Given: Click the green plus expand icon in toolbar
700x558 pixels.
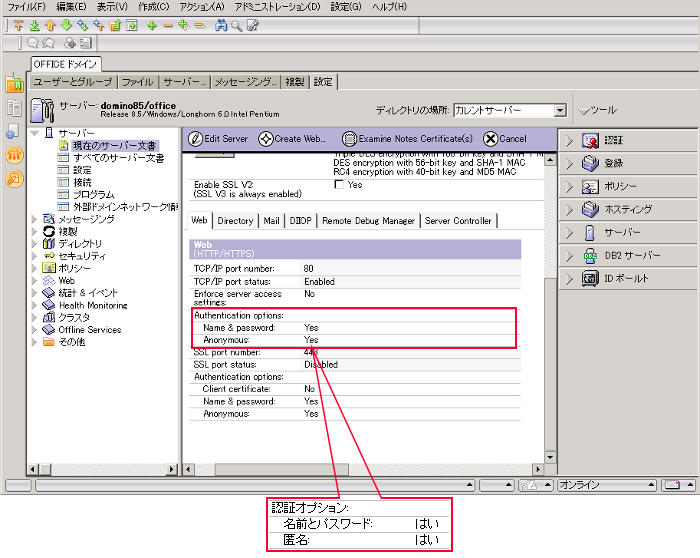Looking at the screenshot, I should 151,25.
